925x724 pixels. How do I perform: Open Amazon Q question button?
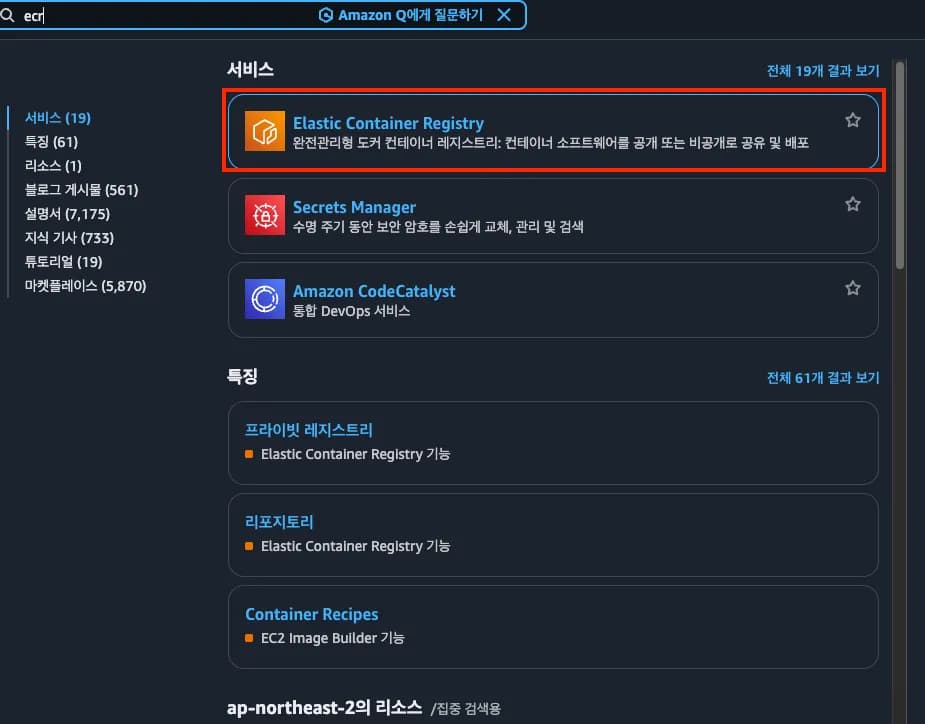(401, 15)
